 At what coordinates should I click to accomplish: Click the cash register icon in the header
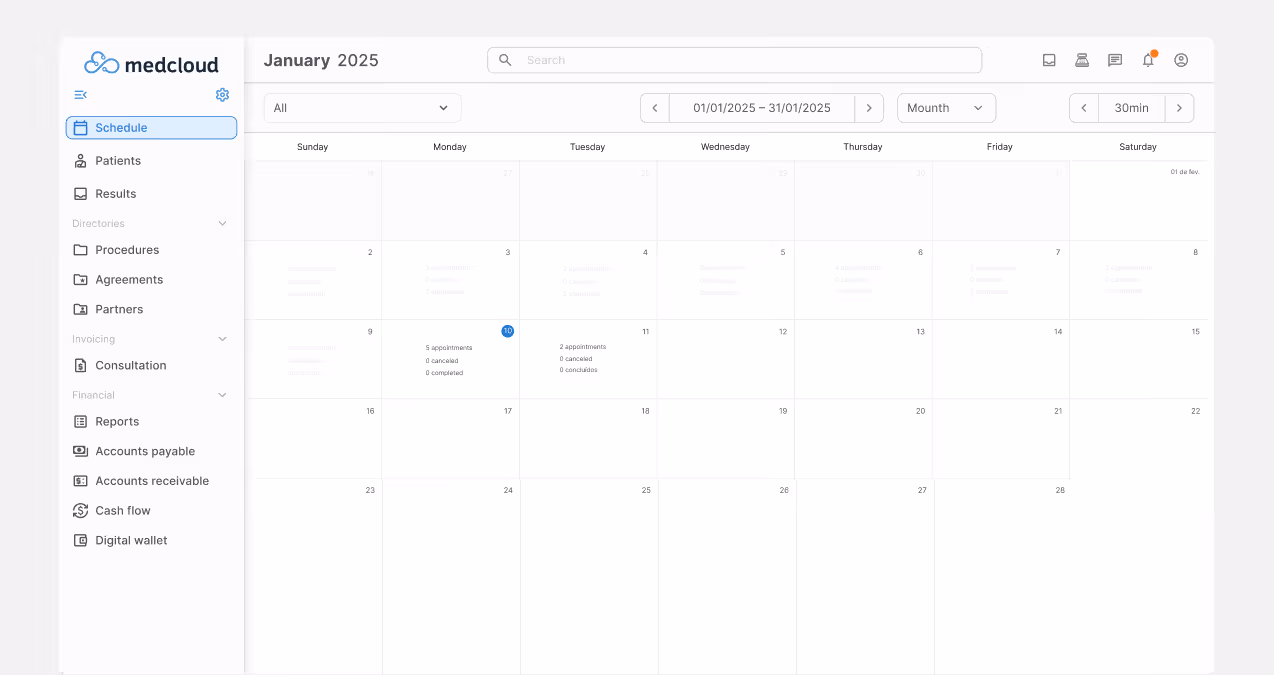[x=1081, y=60]
